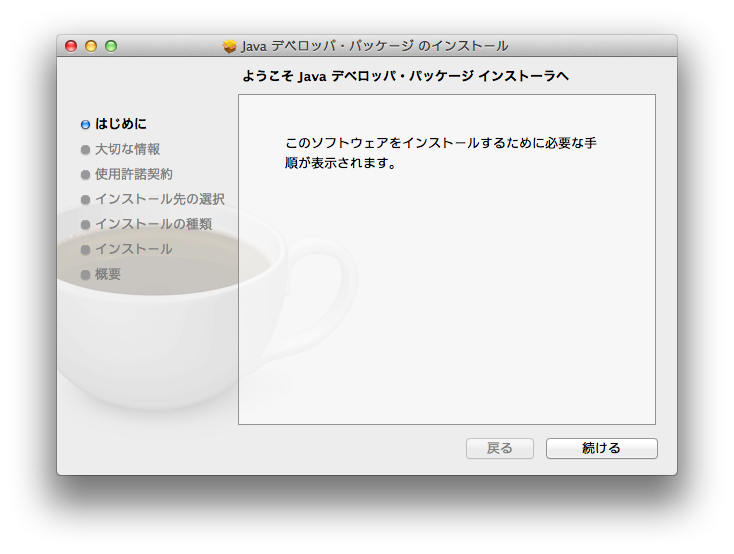
Task: Click the 使用許諾契約 step label
Action: 134,174
